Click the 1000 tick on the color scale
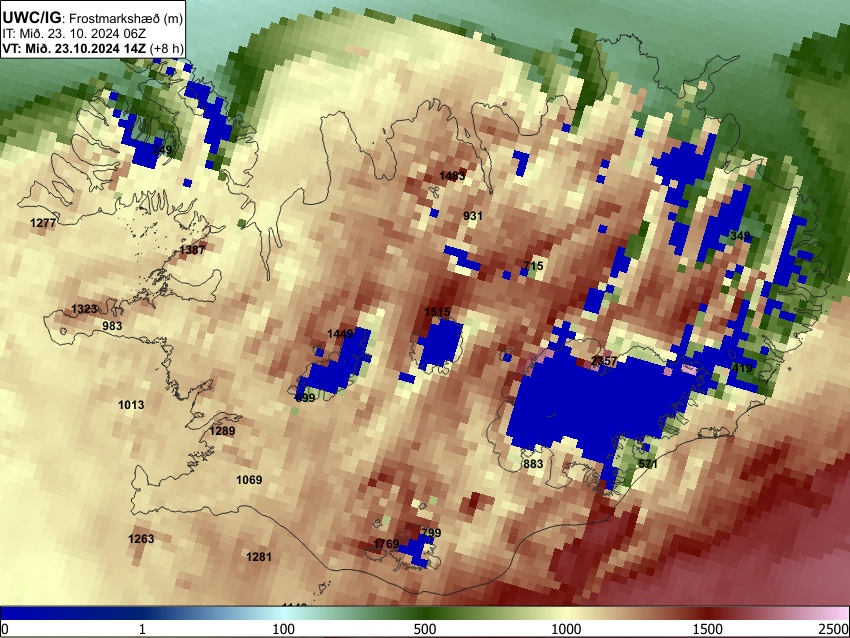The image size is (850, 638). (566, 629)
